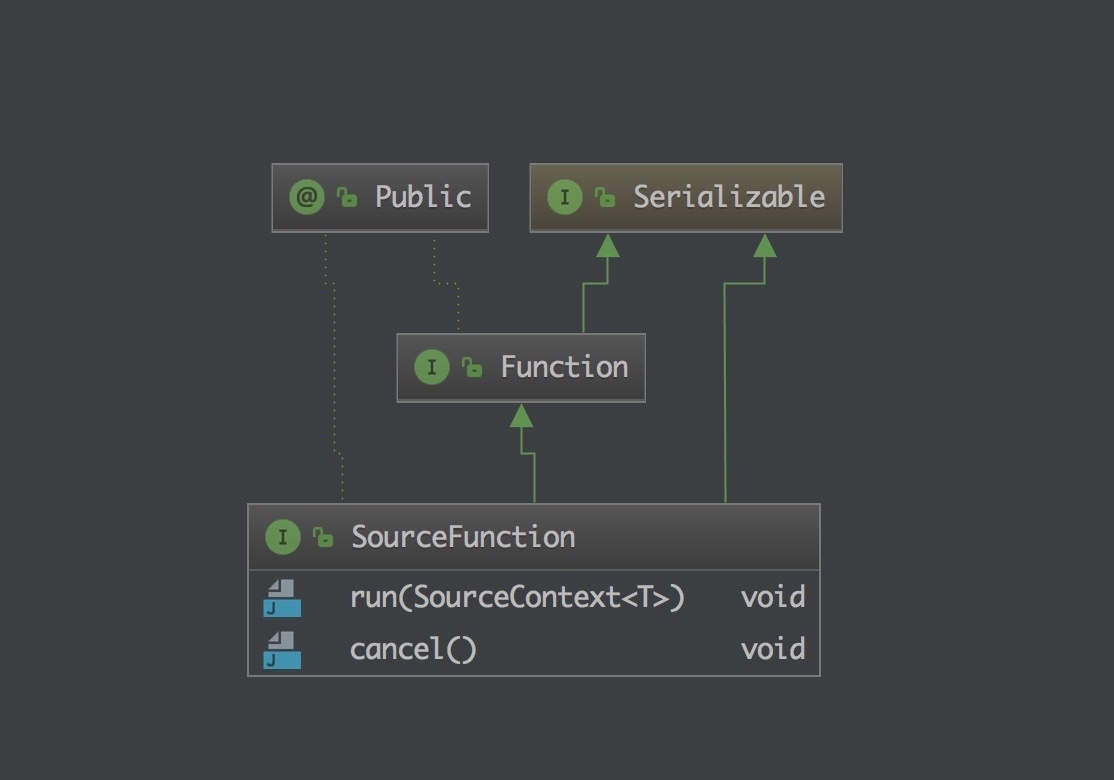
Task: Click the method icon beside run(SourceContext<T>)
Action: (282, 598)
